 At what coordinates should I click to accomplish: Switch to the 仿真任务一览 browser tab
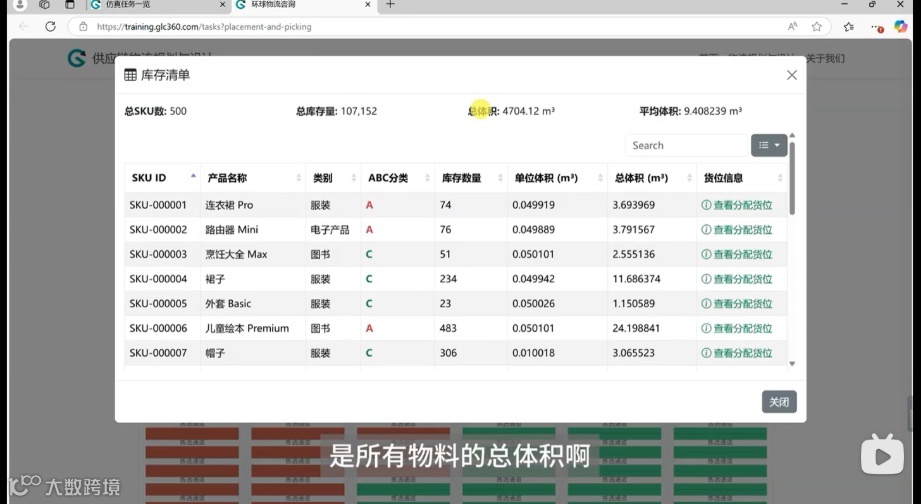point(157,5)
